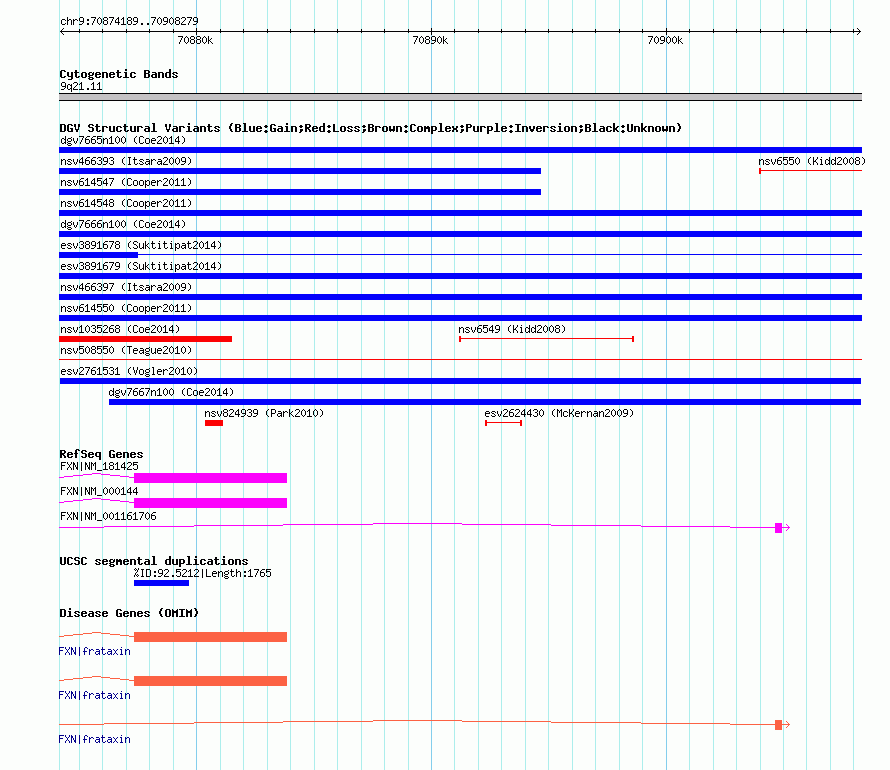Open gene label FXN|NM_001161706
Image resolution: width=890 pixels, height=770 pixels.
coord(108,516)
